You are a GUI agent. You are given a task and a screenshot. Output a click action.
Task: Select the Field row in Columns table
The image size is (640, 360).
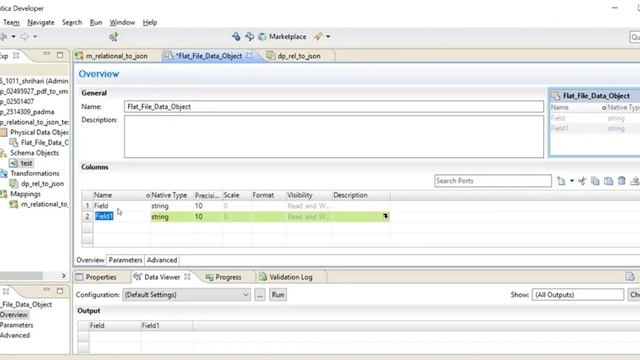(x=236, y=206)
